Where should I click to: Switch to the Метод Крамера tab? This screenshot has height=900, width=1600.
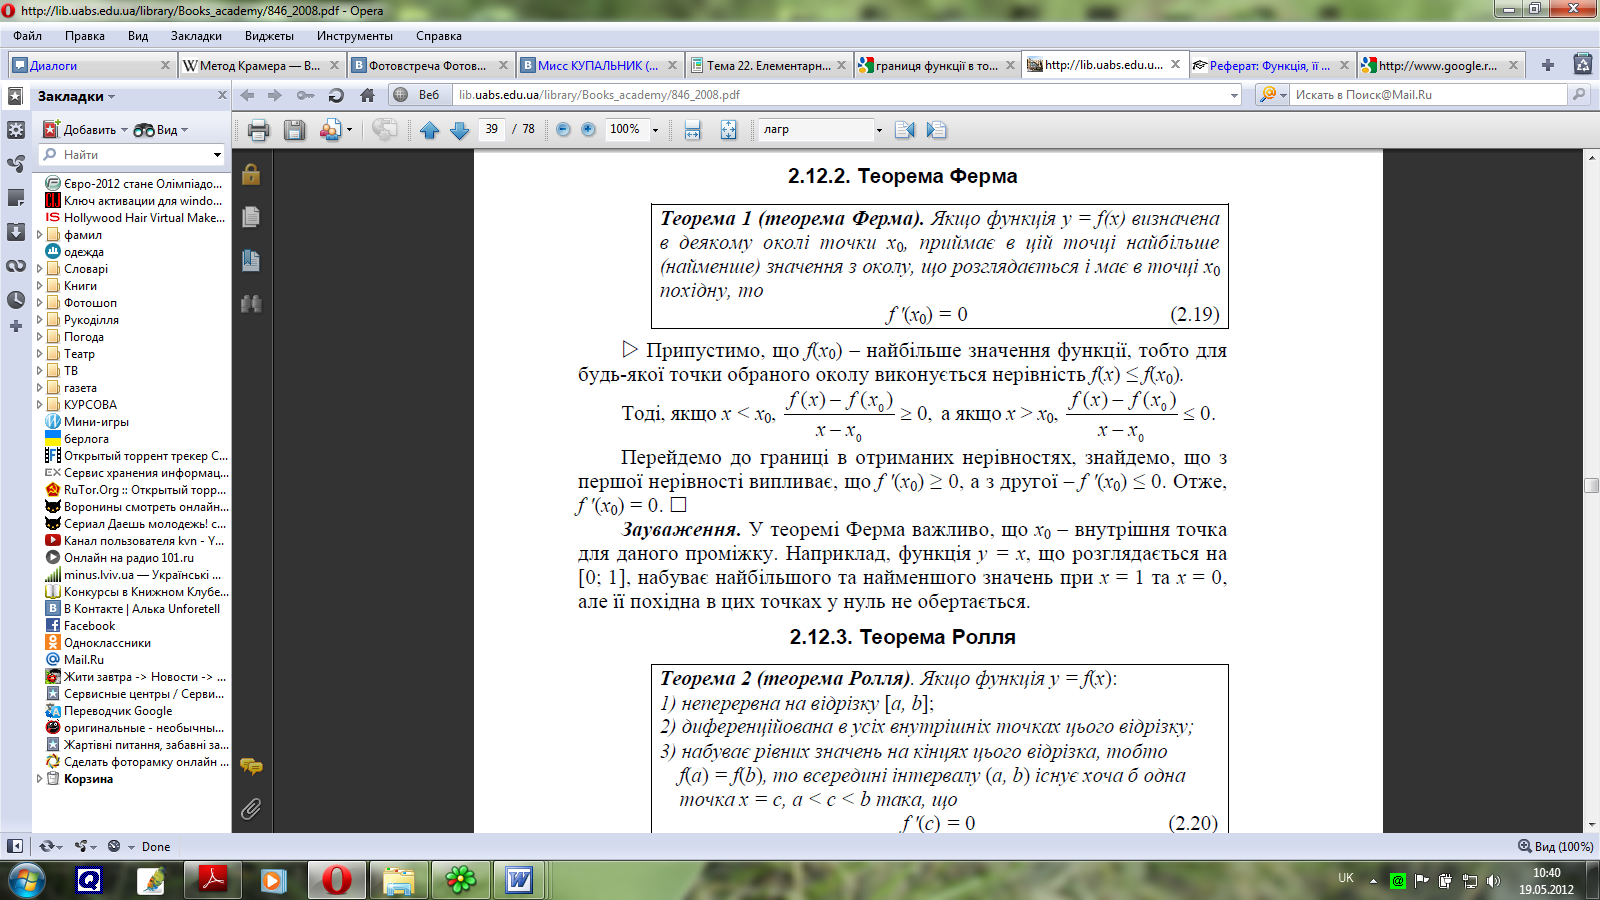(x=260, y=66)
